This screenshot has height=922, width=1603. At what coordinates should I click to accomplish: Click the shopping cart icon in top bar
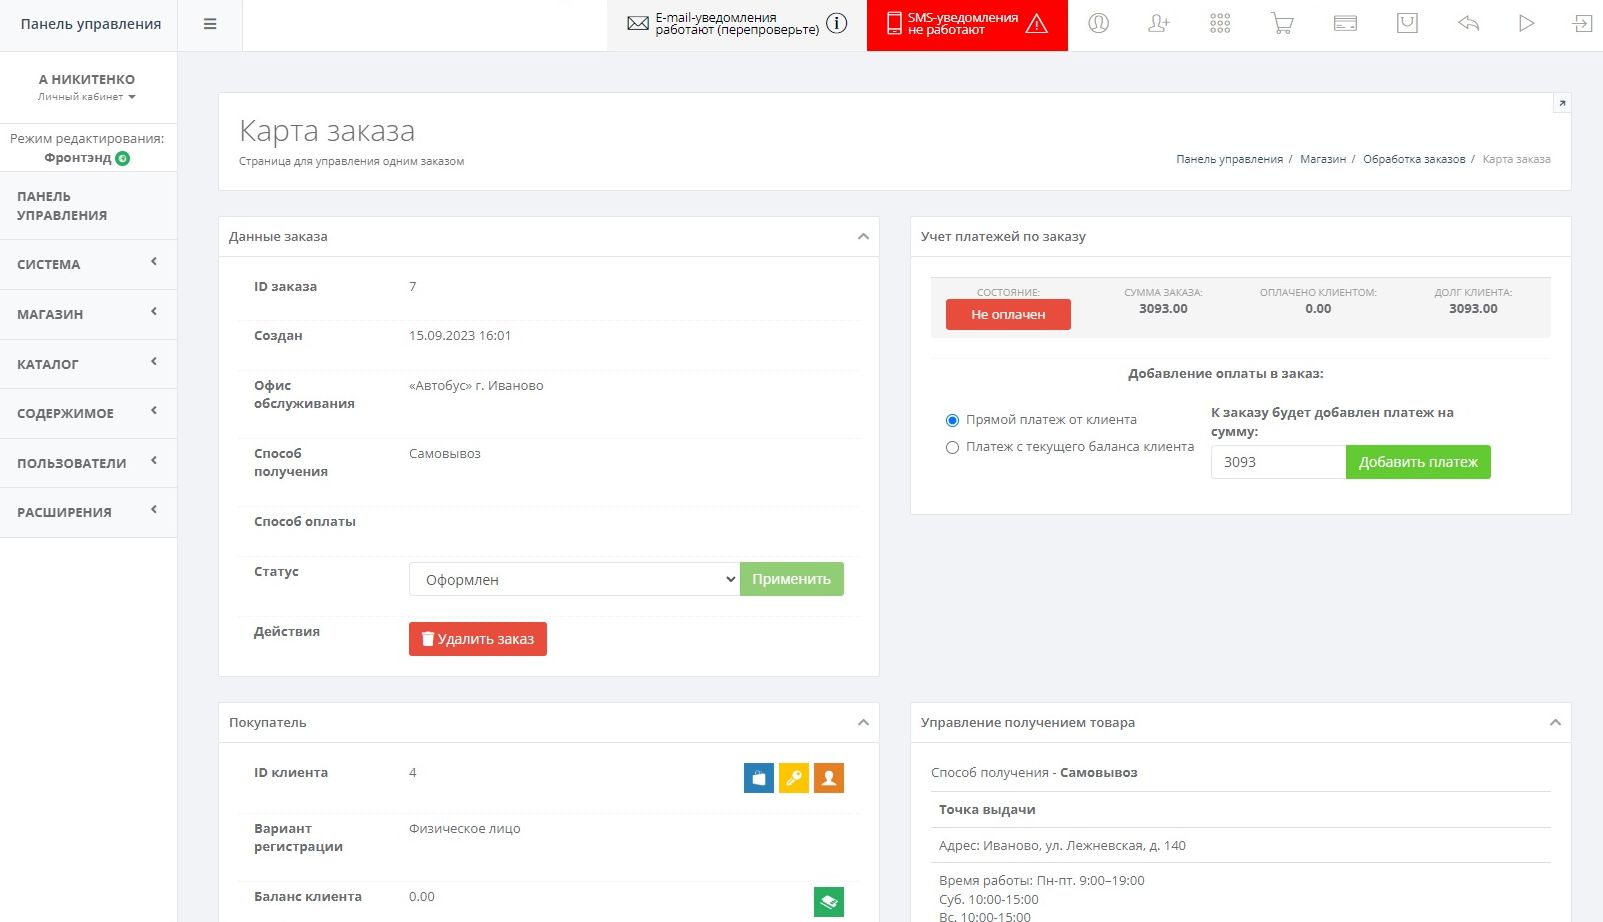click(1282, 24)
